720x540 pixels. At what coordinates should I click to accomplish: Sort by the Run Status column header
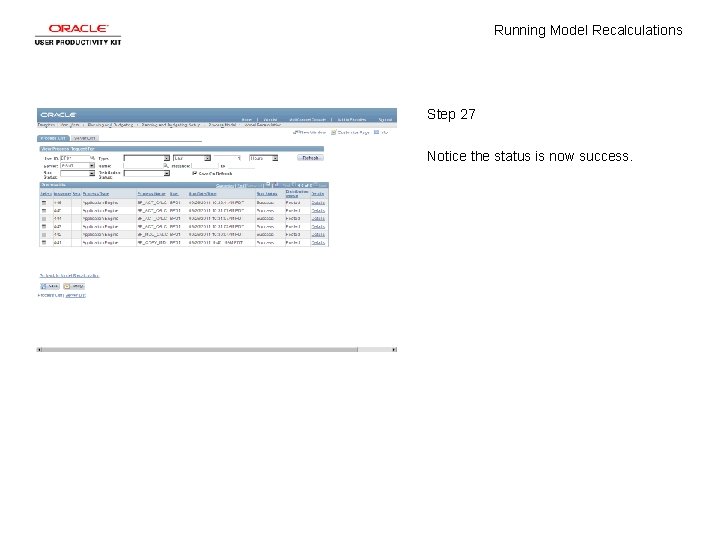pos(267,194)
